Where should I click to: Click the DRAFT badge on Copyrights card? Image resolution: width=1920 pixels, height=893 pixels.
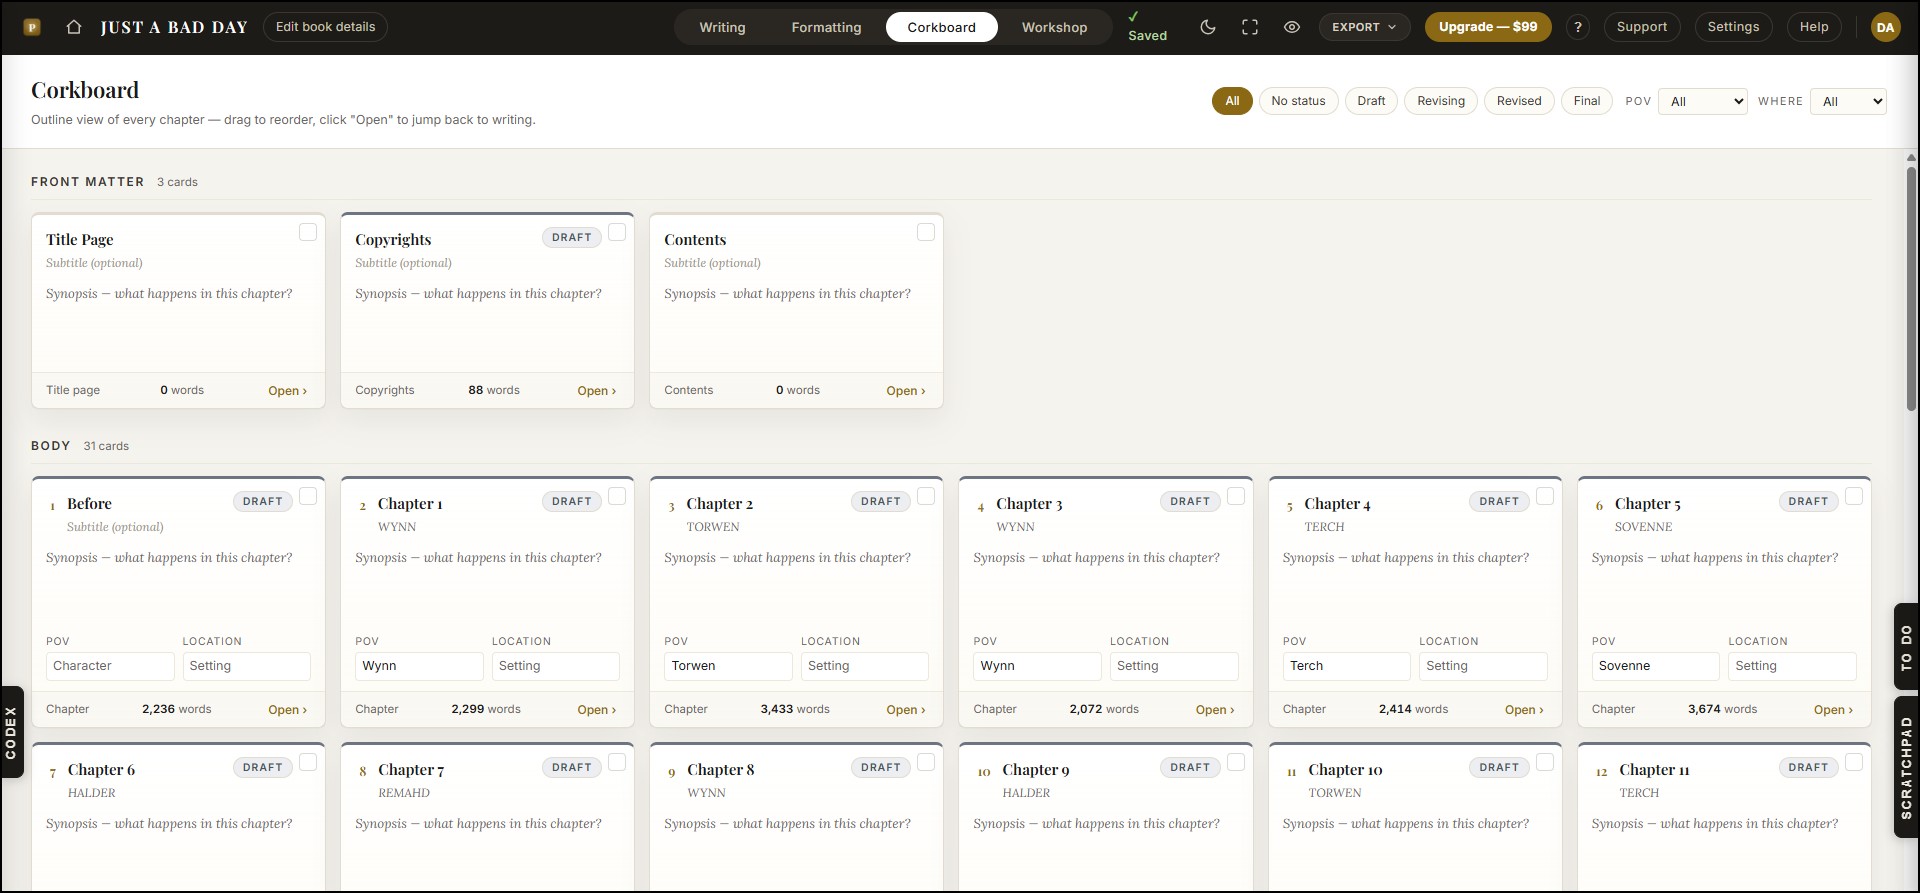pyautogui.click(x=572, y=237)
